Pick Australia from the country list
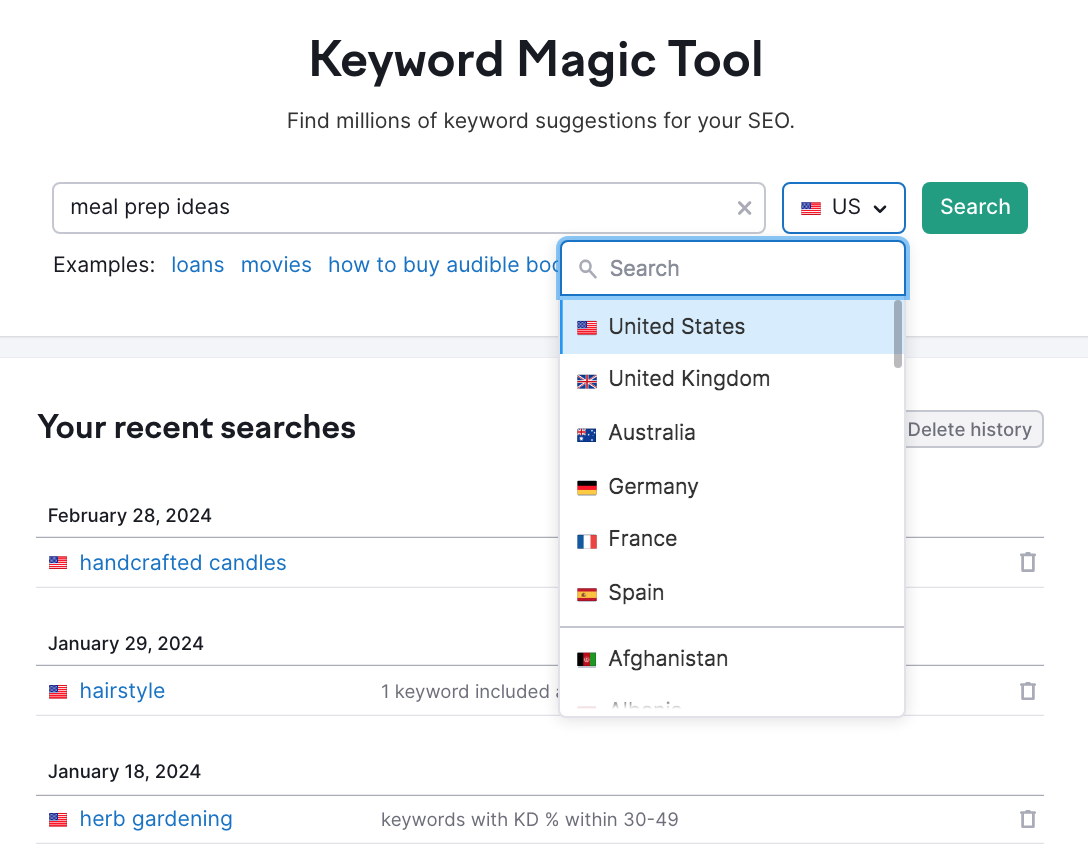The height and width of the screenshot is (864, 1088). coord(651,433)
